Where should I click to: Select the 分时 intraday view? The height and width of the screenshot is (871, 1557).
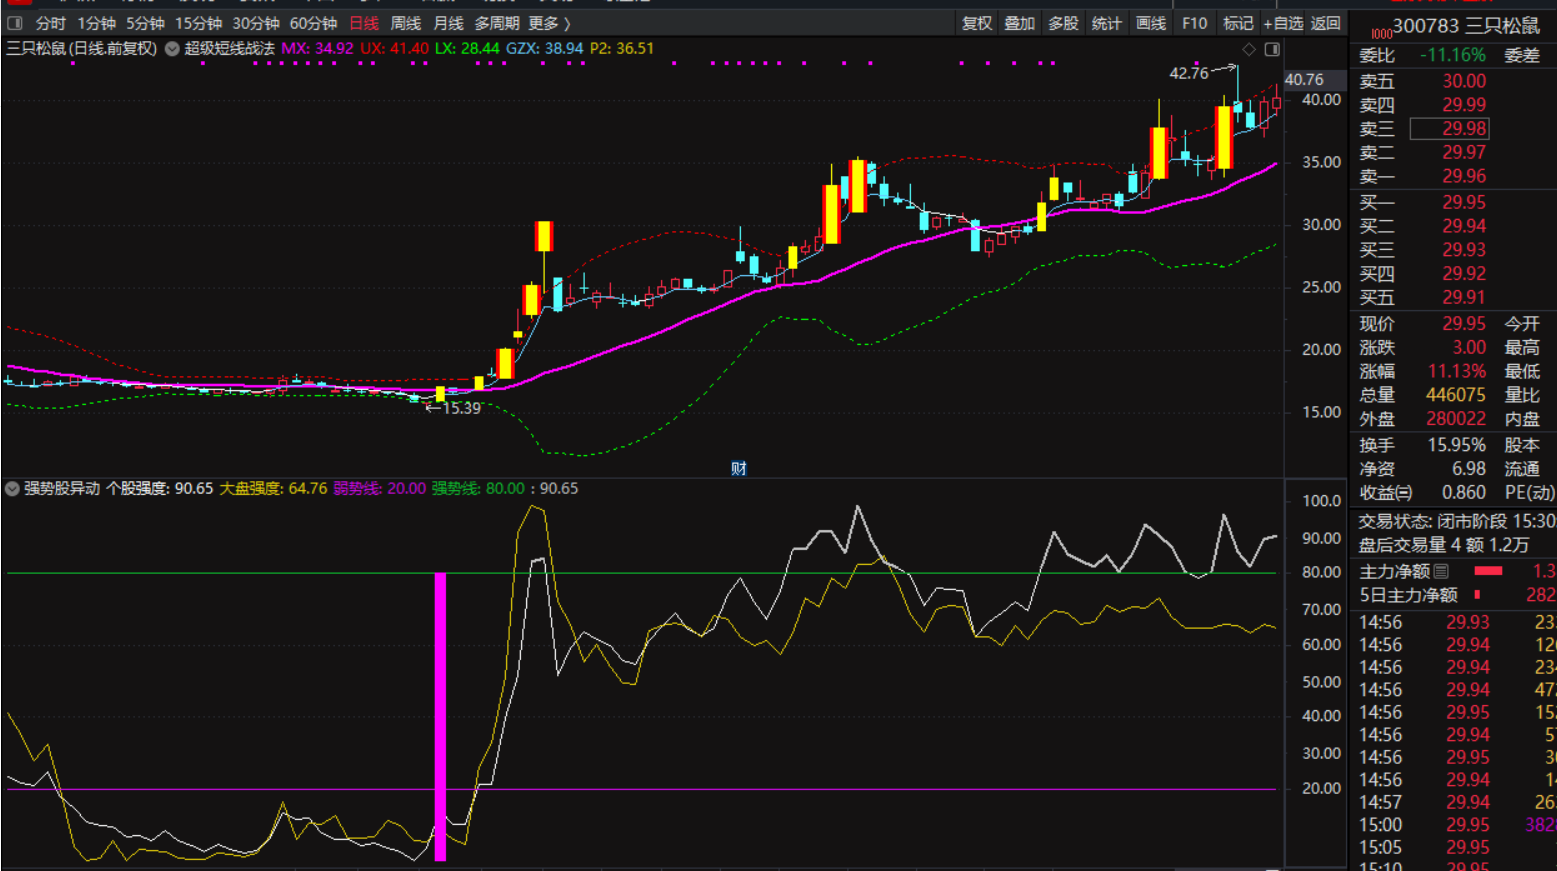tap(50, 23)
